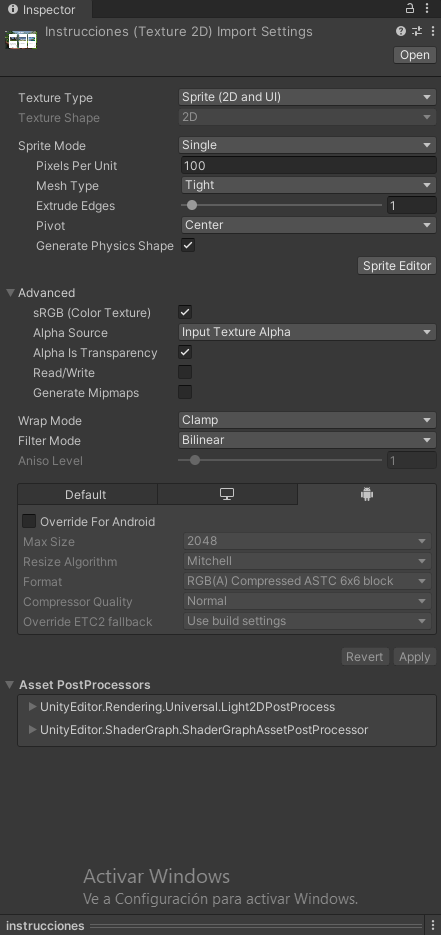Open the import settings more-options menu
441x935 pixels.
433,32
